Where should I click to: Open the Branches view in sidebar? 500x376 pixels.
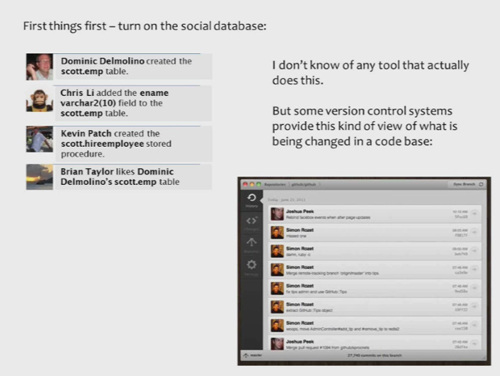point(252,245)
